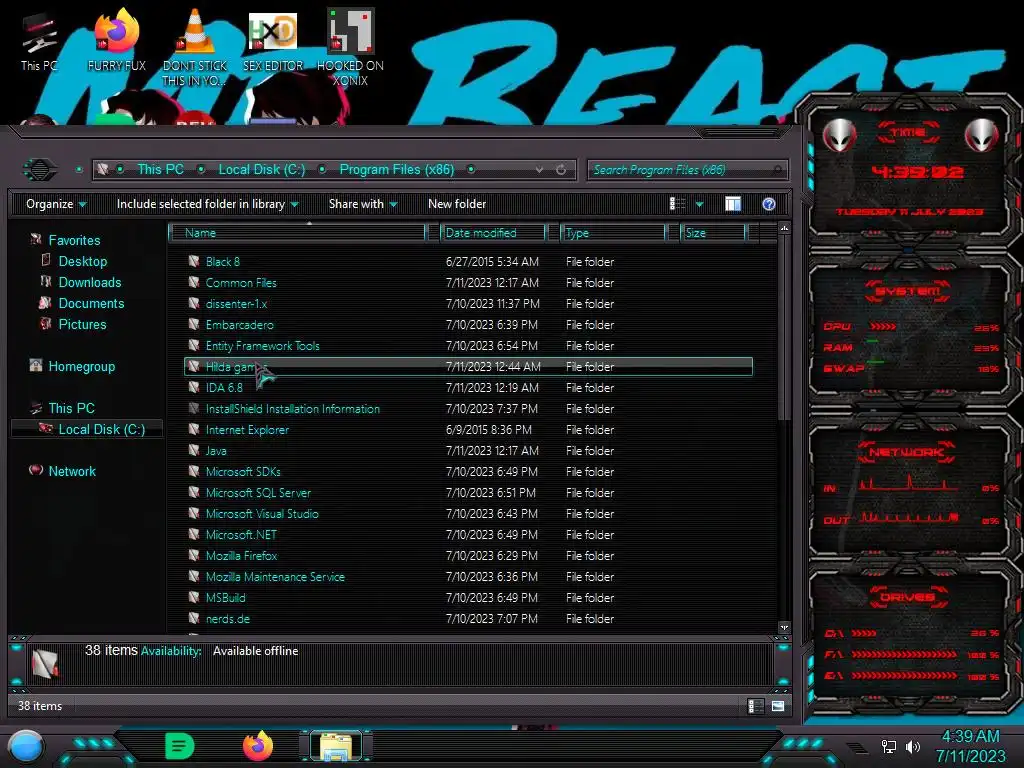
Task: Click the search magnifier icon
Action: [777, 170]
